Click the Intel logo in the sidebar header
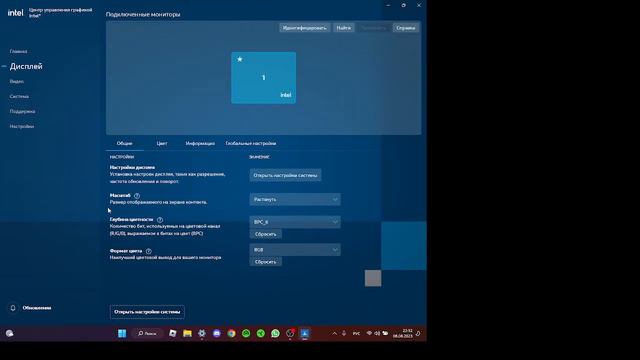Viewport: 640px width, 360px height. click(16, 13)
